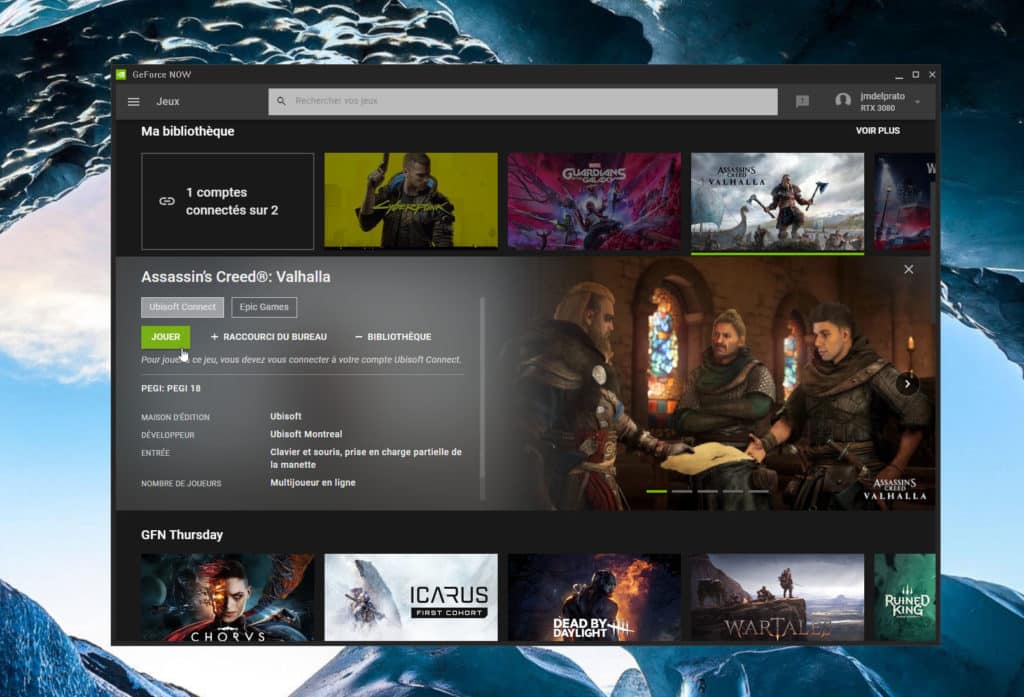The image size is (1024, 697).
Task: Close the Assassin's Creed Valhalla details panel
Action: coord(908,269)
